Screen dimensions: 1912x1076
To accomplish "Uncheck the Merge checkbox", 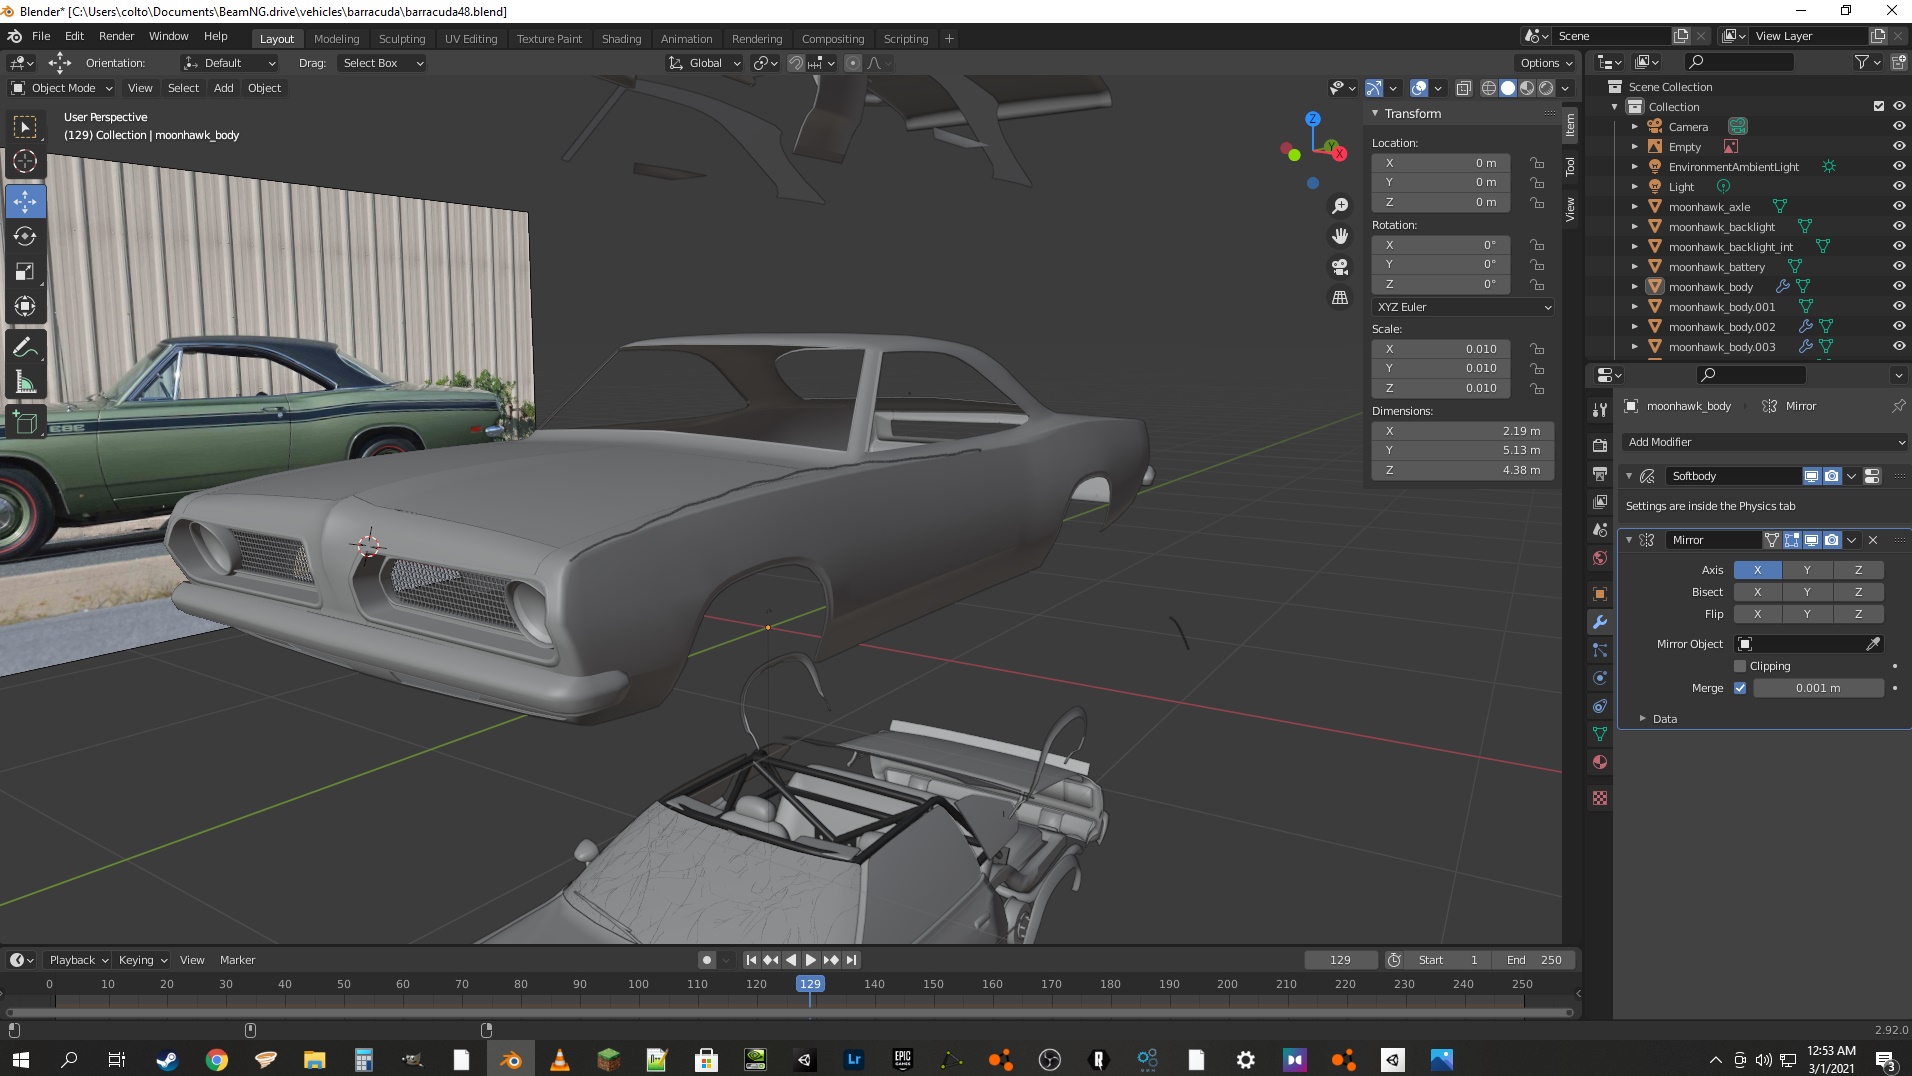I will tap(1740, 688).
